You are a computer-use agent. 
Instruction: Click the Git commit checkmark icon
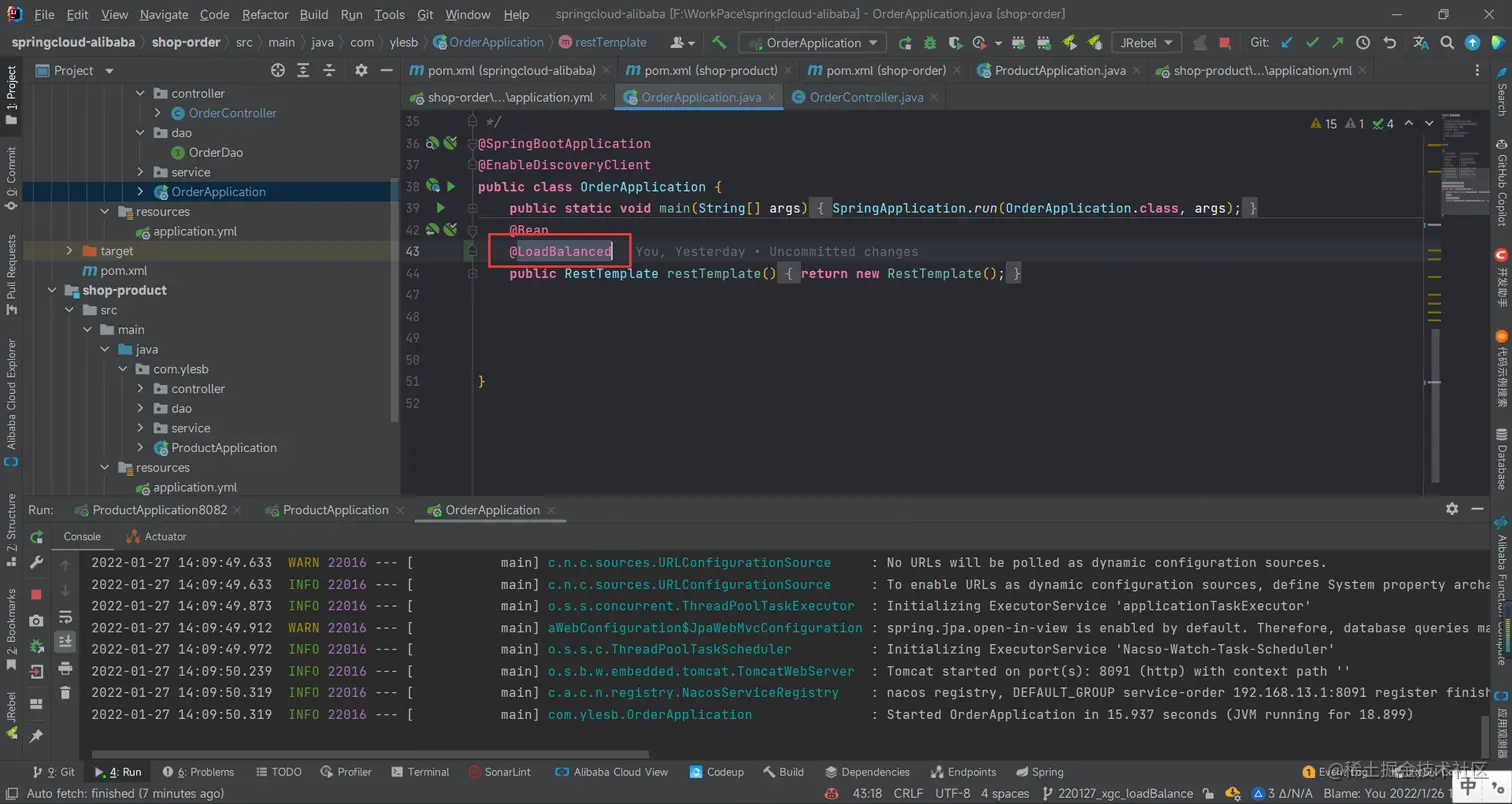tap(1312, 43)
